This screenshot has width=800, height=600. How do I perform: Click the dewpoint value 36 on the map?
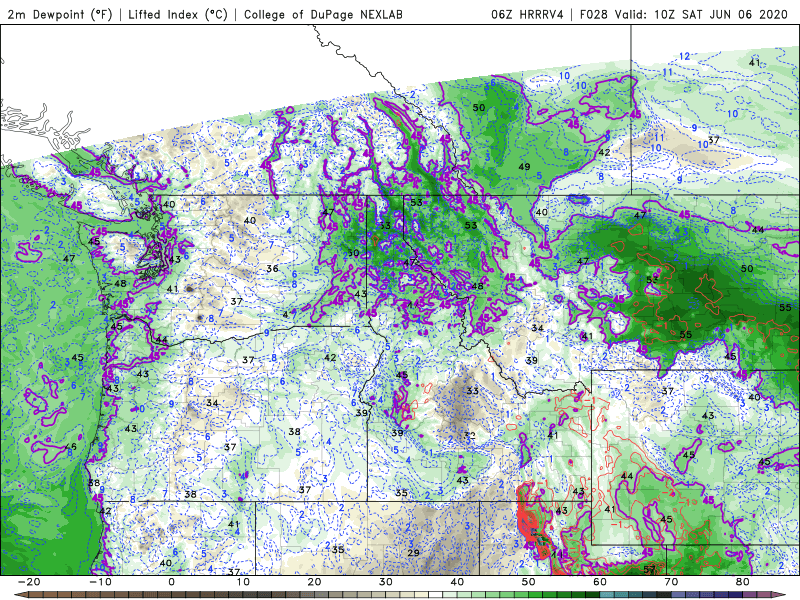coord(272,268)
